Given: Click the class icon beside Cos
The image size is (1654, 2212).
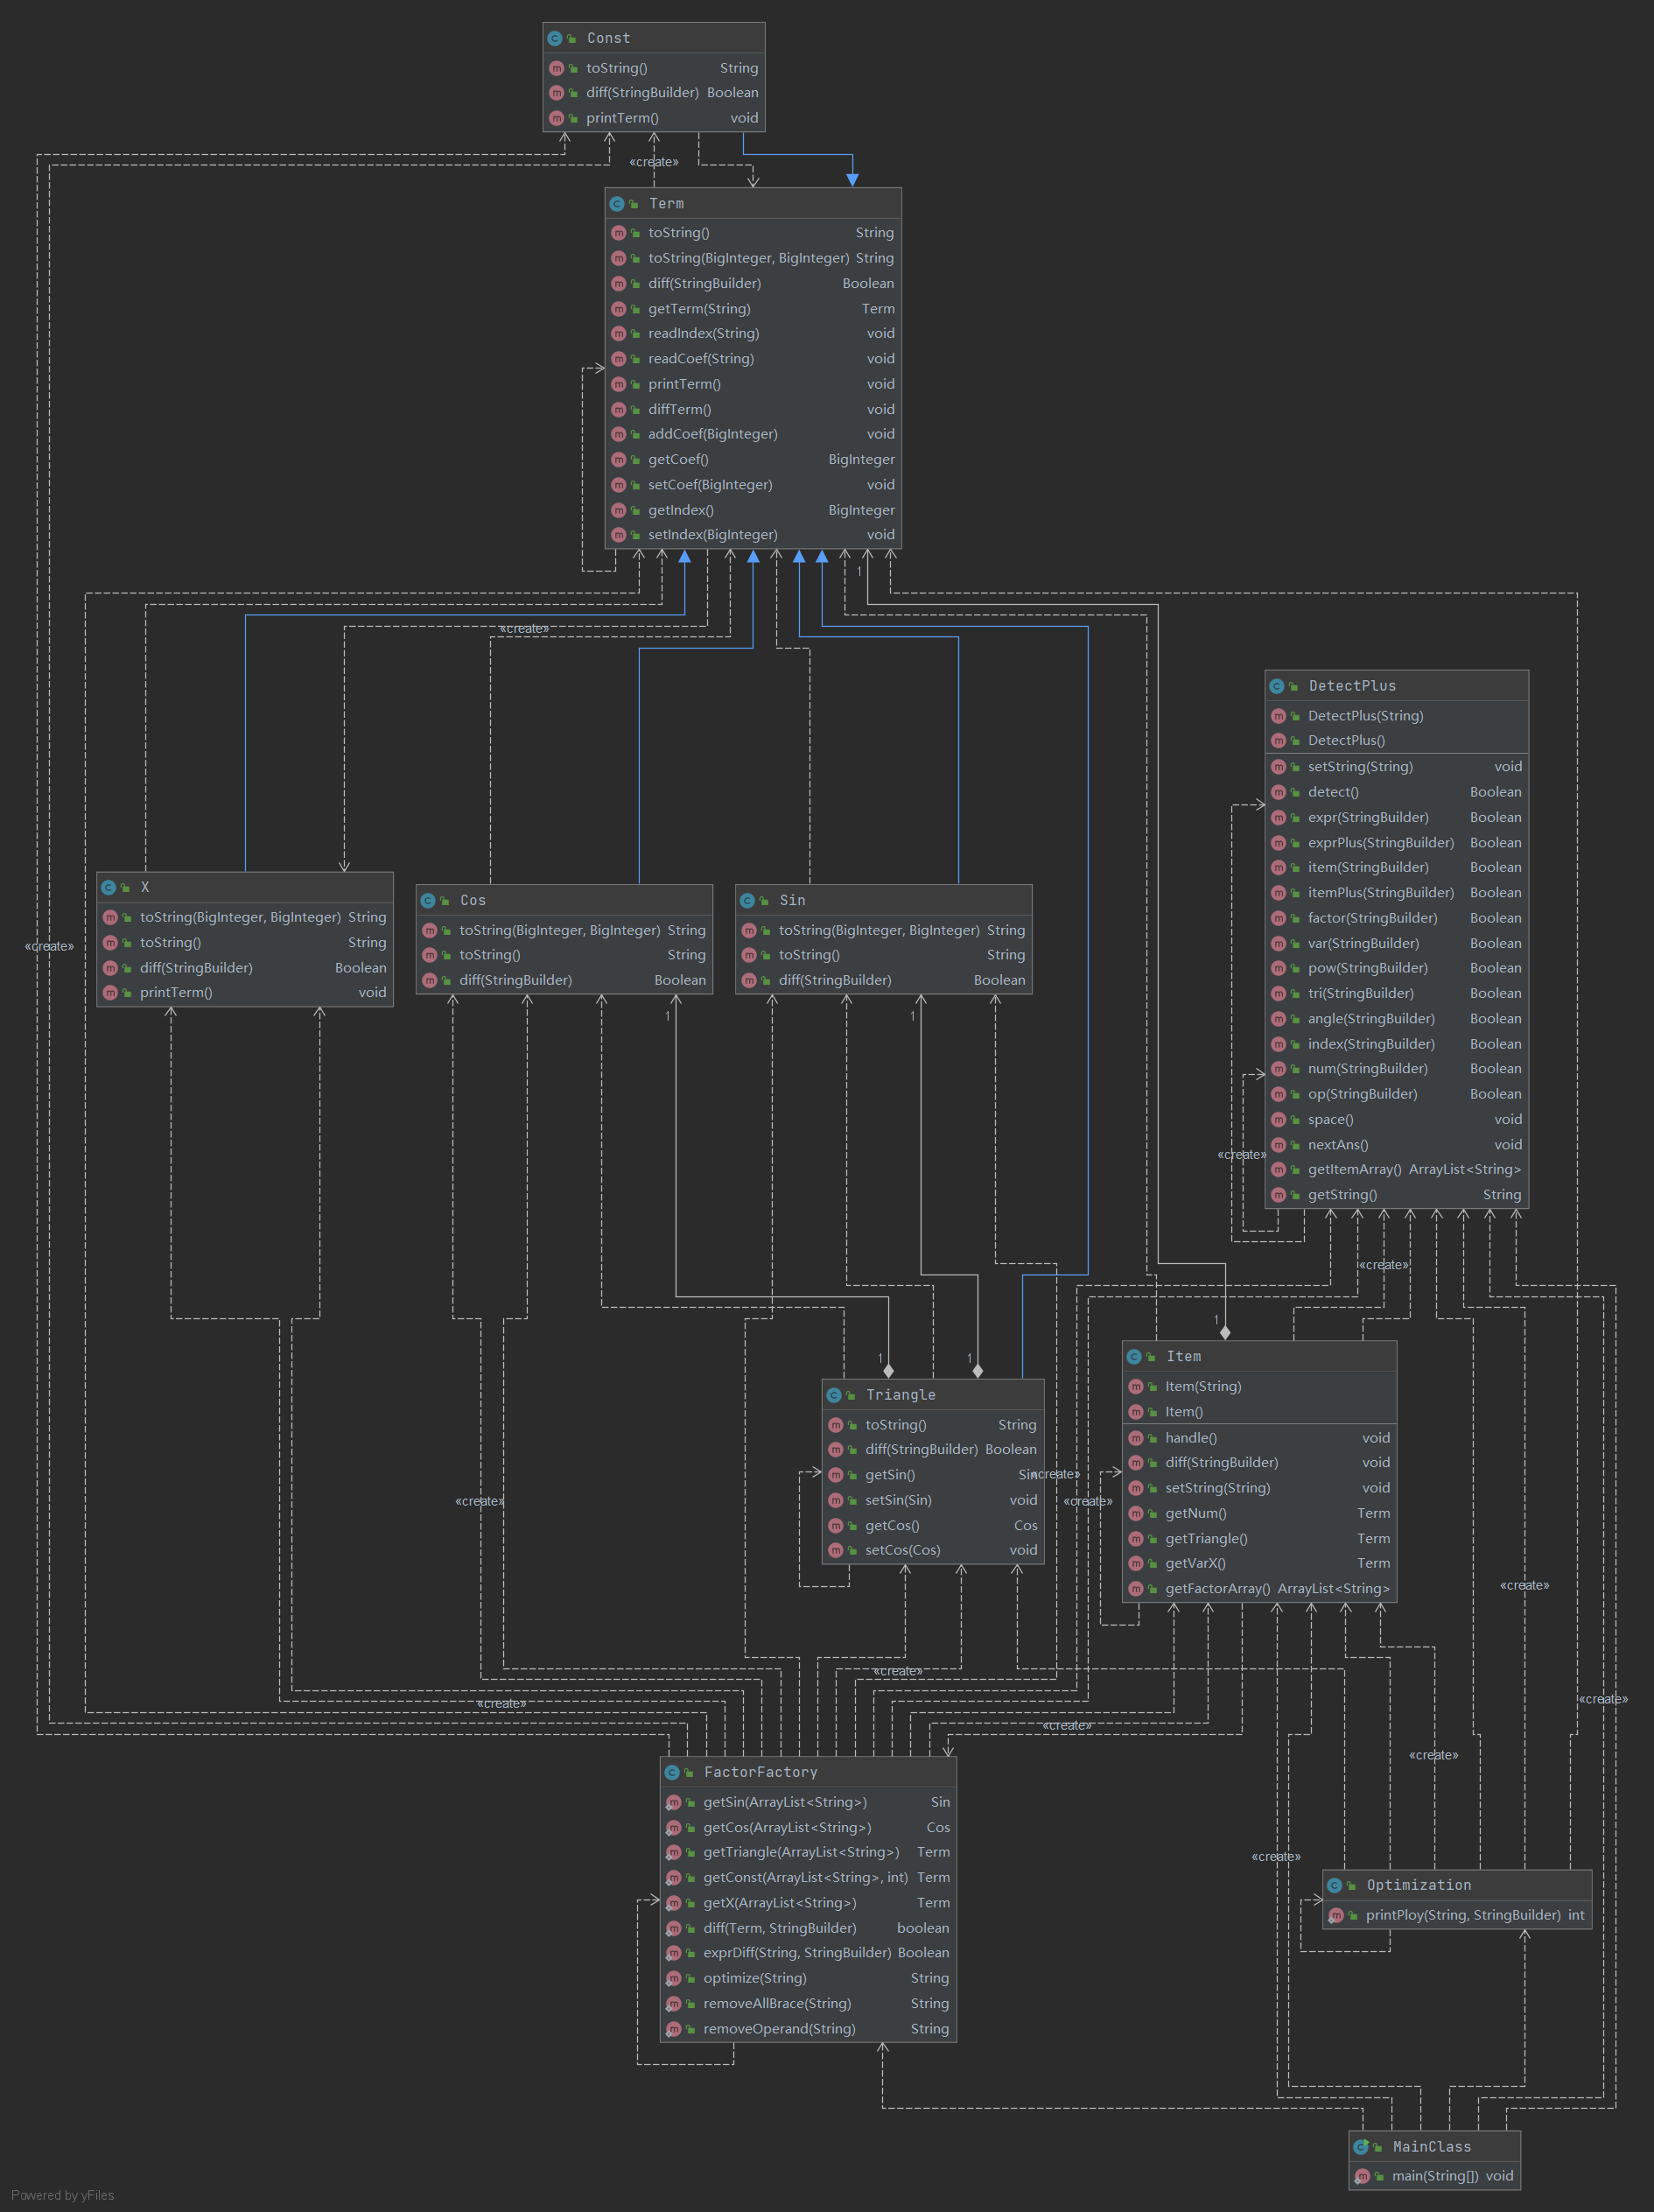Looking at the screenshot, I should pyautogui.click(x=428, y=900).
